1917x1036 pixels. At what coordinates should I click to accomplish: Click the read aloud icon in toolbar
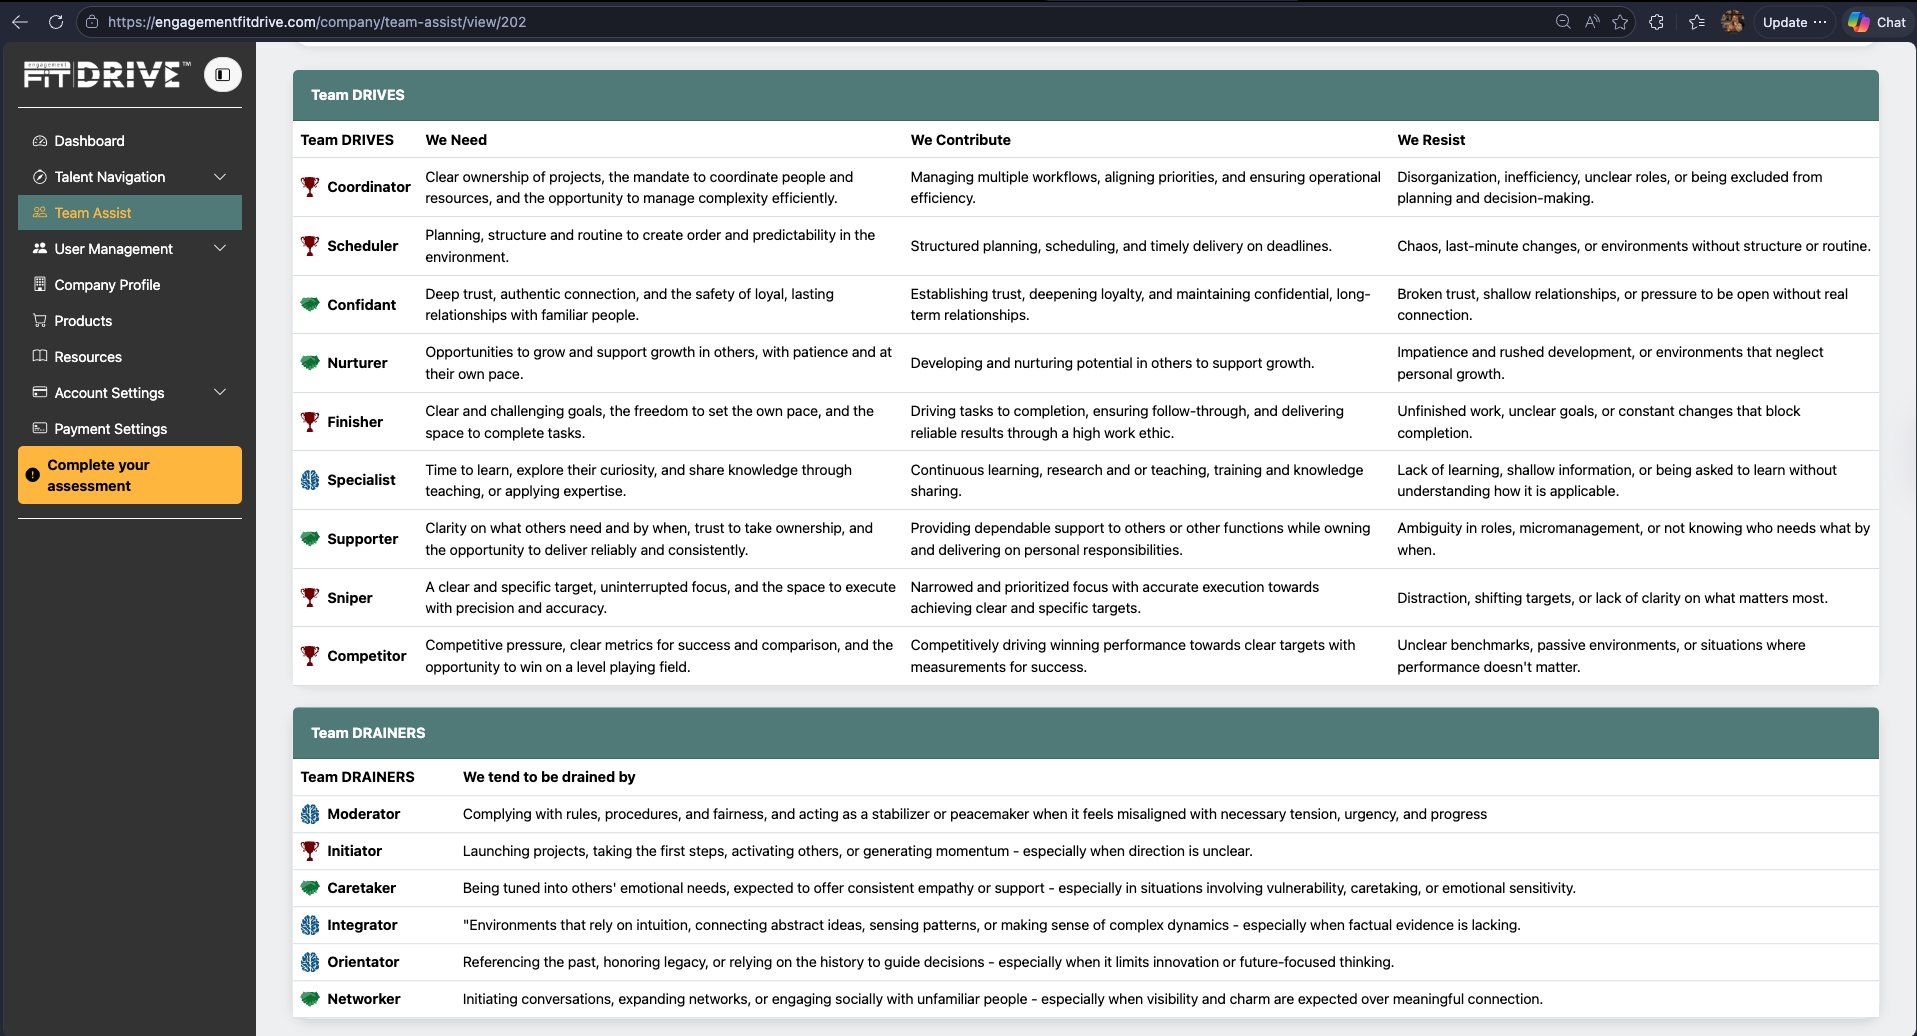(x=1592, y=22)
